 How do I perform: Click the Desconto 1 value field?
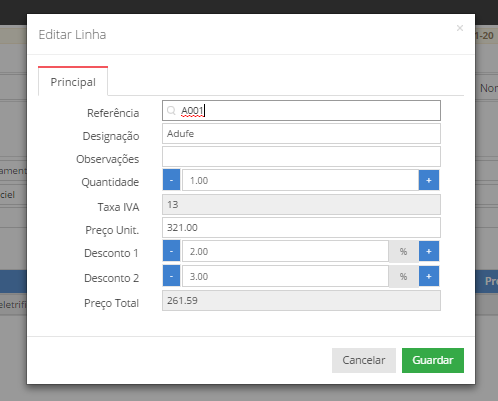[285, 251]
